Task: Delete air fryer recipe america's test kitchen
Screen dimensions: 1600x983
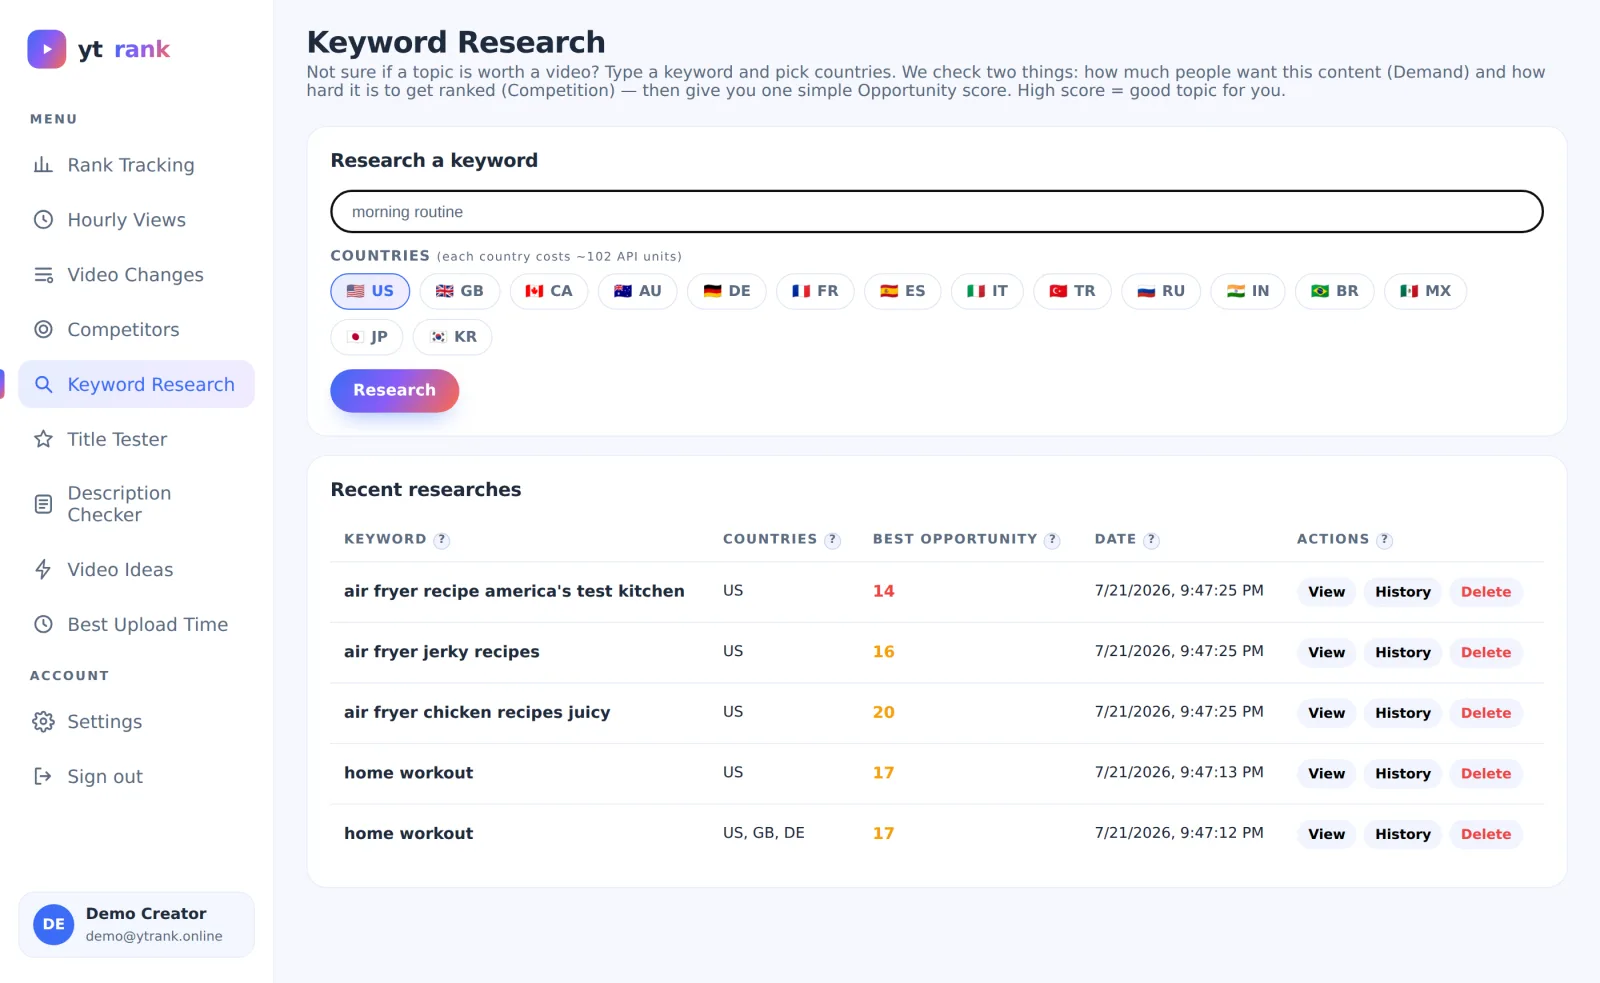Action: click(x=1486, y=592)
